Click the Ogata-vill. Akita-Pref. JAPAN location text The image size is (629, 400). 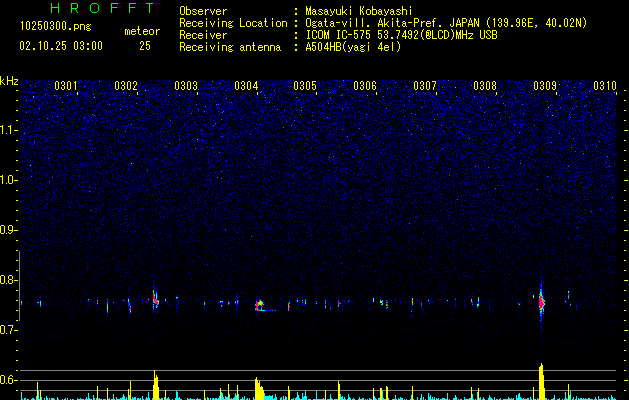tap(446, 23)
